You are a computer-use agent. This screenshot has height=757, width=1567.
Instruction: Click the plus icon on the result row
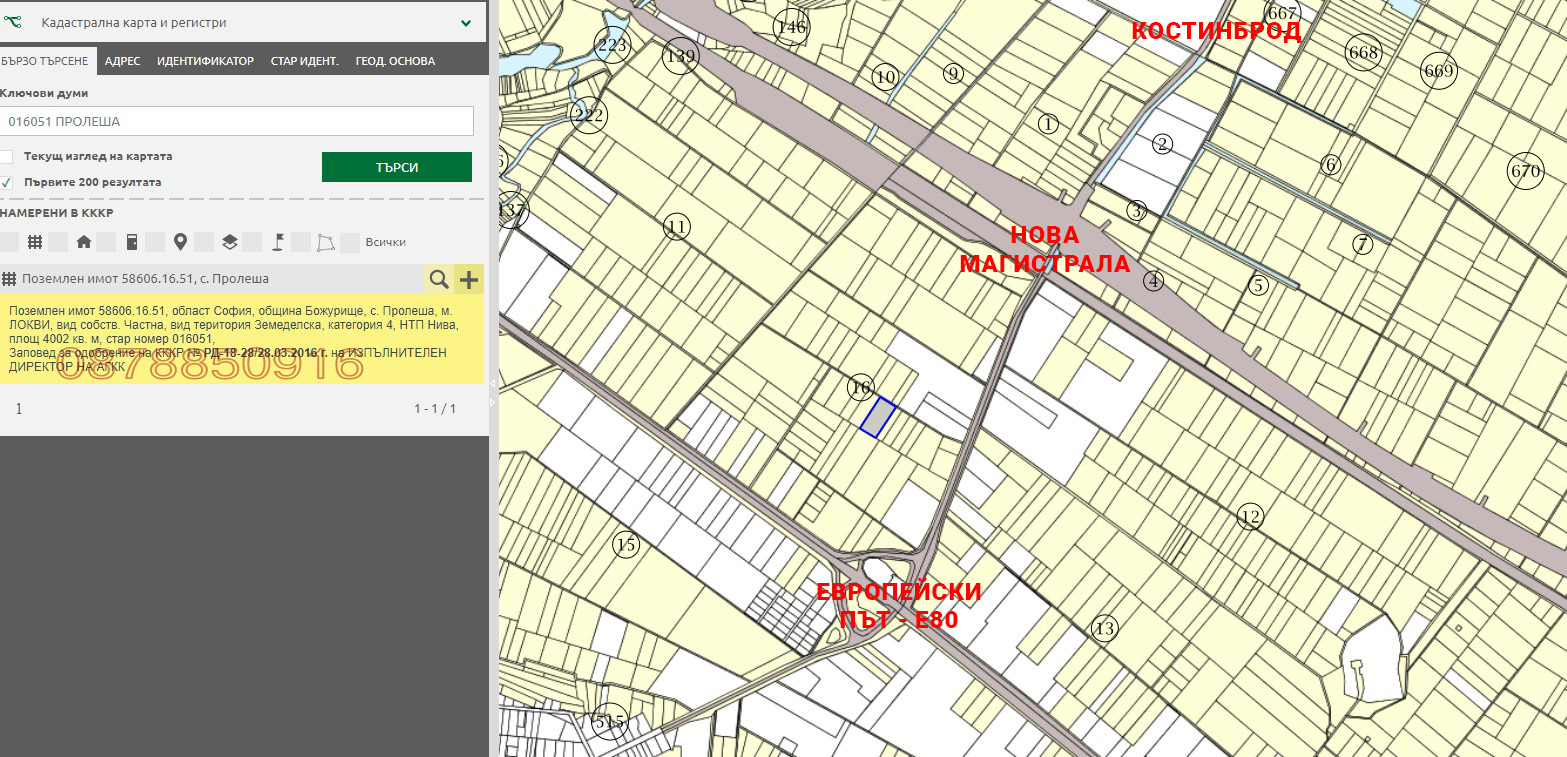point(468,279)
